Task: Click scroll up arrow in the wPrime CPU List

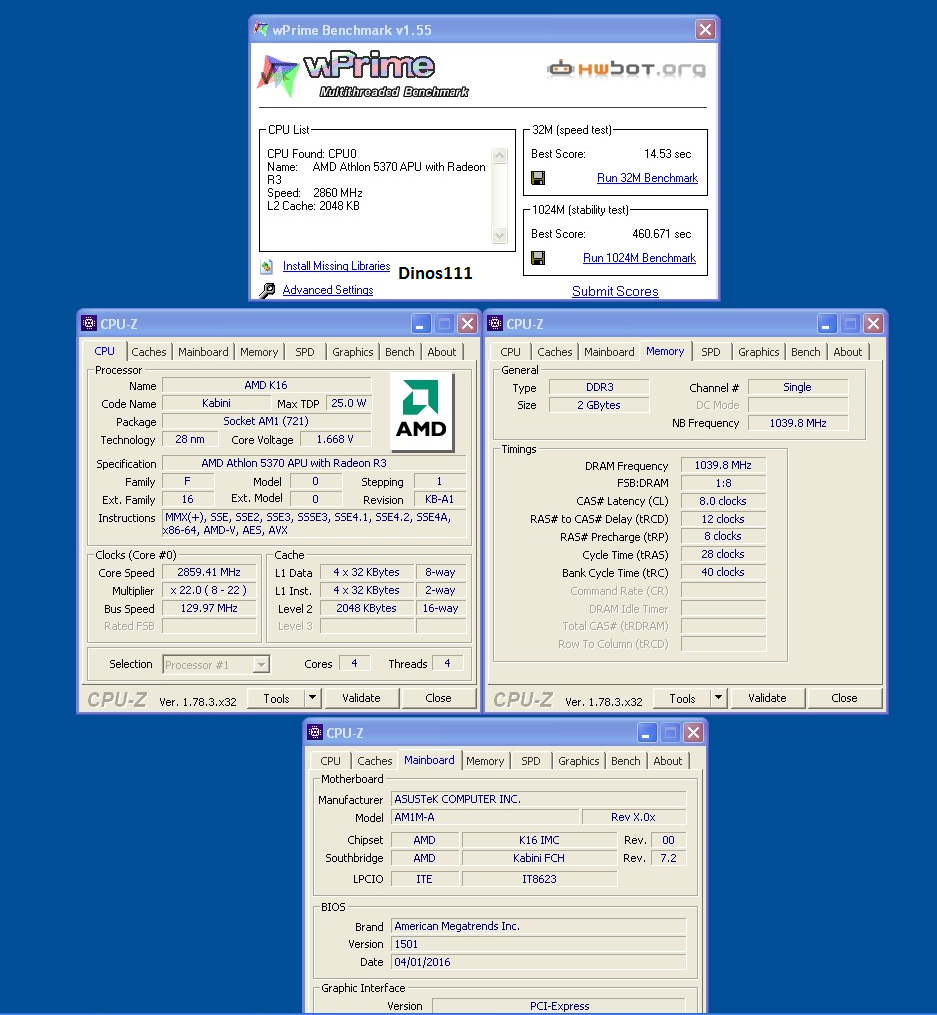Action: click(x=500, y=155)
